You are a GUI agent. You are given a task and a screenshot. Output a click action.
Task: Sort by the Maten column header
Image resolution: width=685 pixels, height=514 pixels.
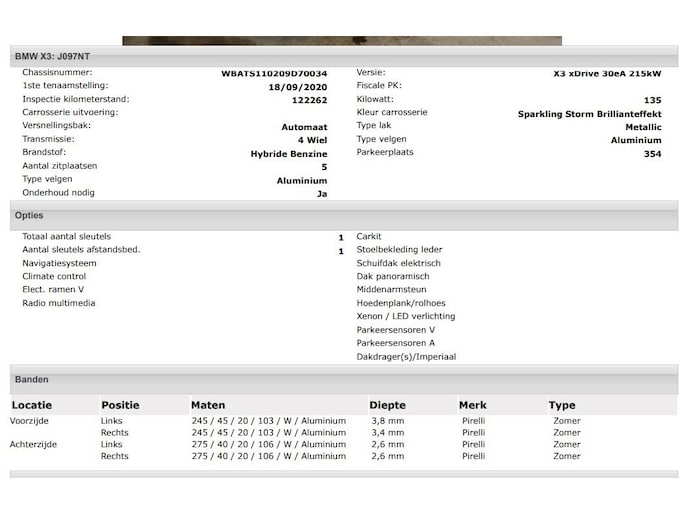(x=207, y=406)
